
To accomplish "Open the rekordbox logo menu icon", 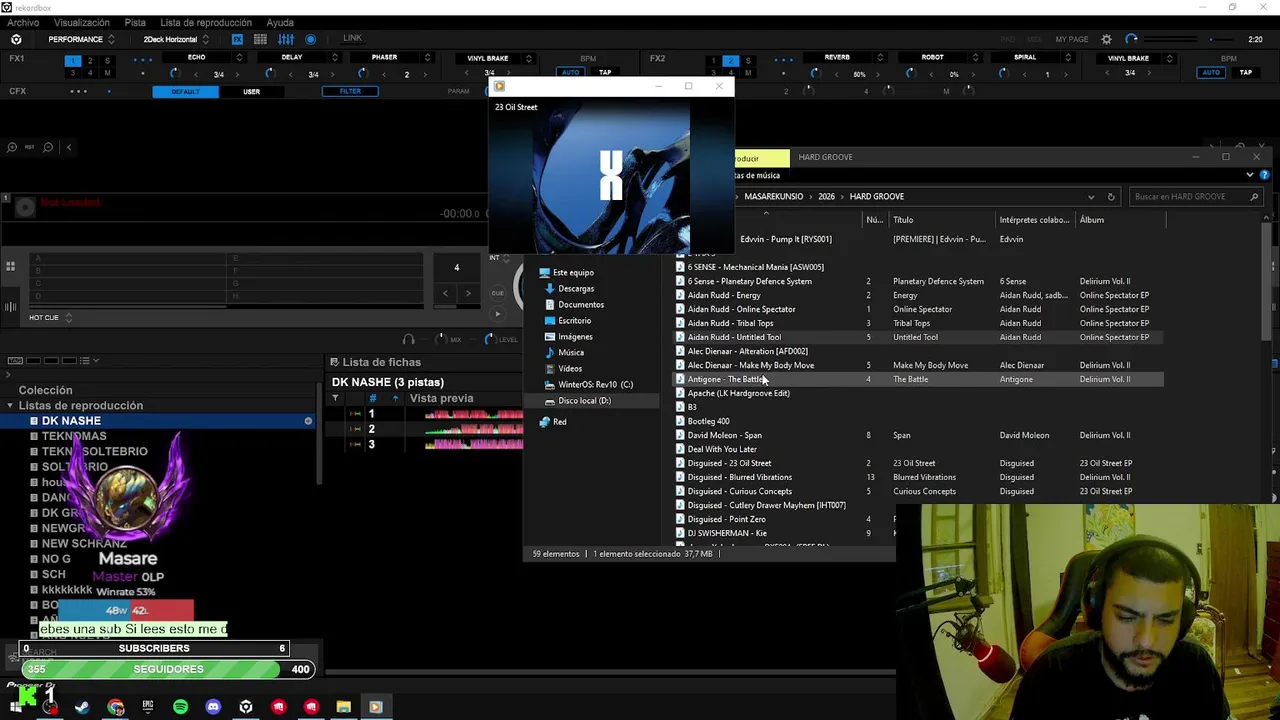I will point(16,39).
